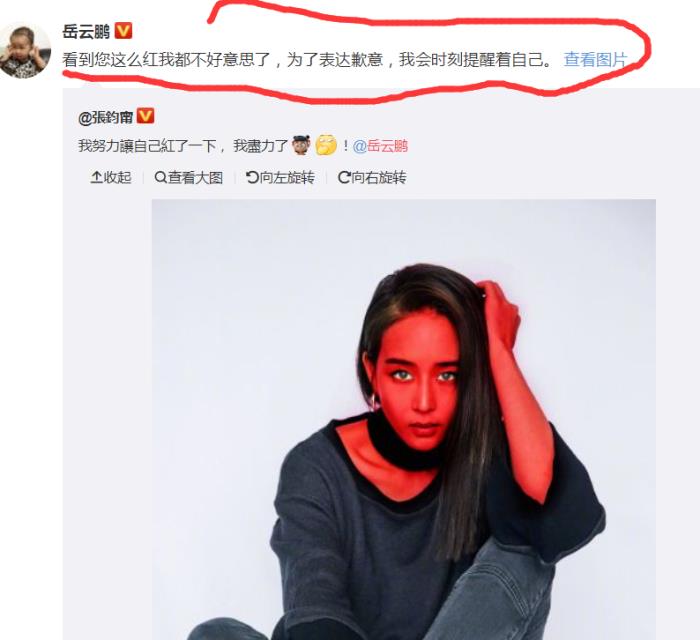The width and height of the screenshot is (700, 640).
Task: Rotate the image using 向右旋转 label
Action: click(x=379, y=178)
